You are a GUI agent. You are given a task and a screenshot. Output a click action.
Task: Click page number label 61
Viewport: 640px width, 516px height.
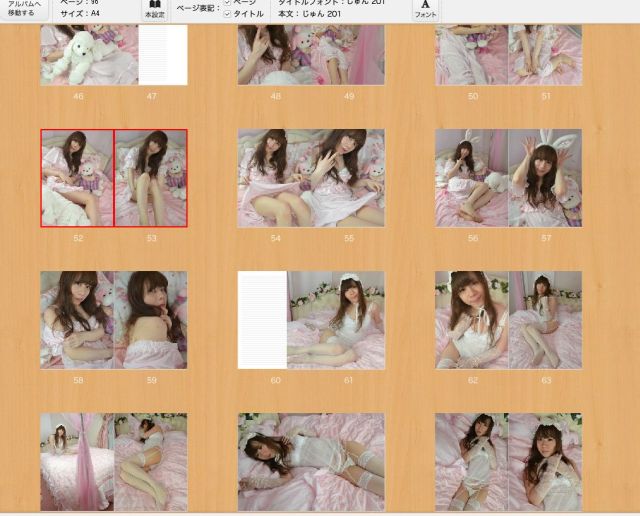coord(348,380)
